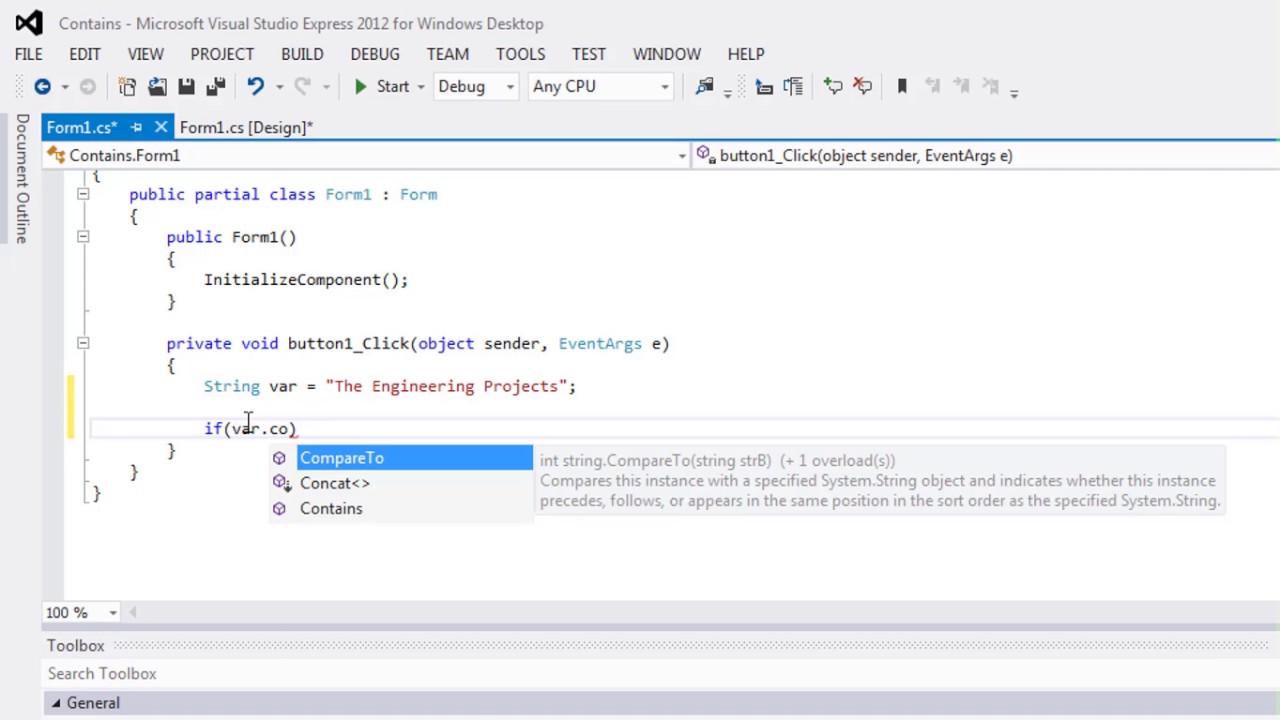The height and width of the screenshot is (720, 1280).
Task: Collapse the button1_Click method block
Action: (x=83, y=343)
